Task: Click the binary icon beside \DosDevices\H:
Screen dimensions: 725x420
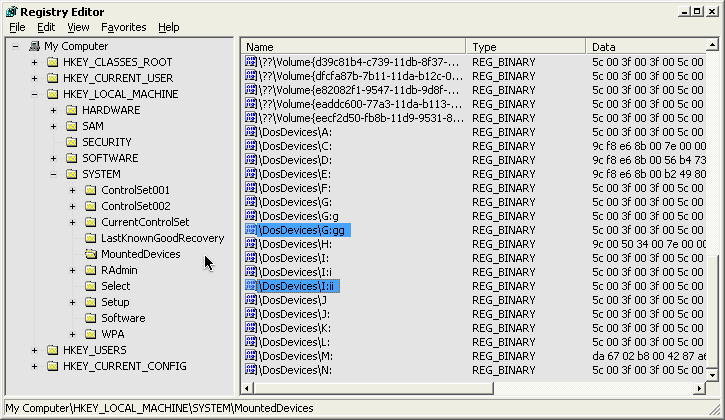Action: (251, 244)
